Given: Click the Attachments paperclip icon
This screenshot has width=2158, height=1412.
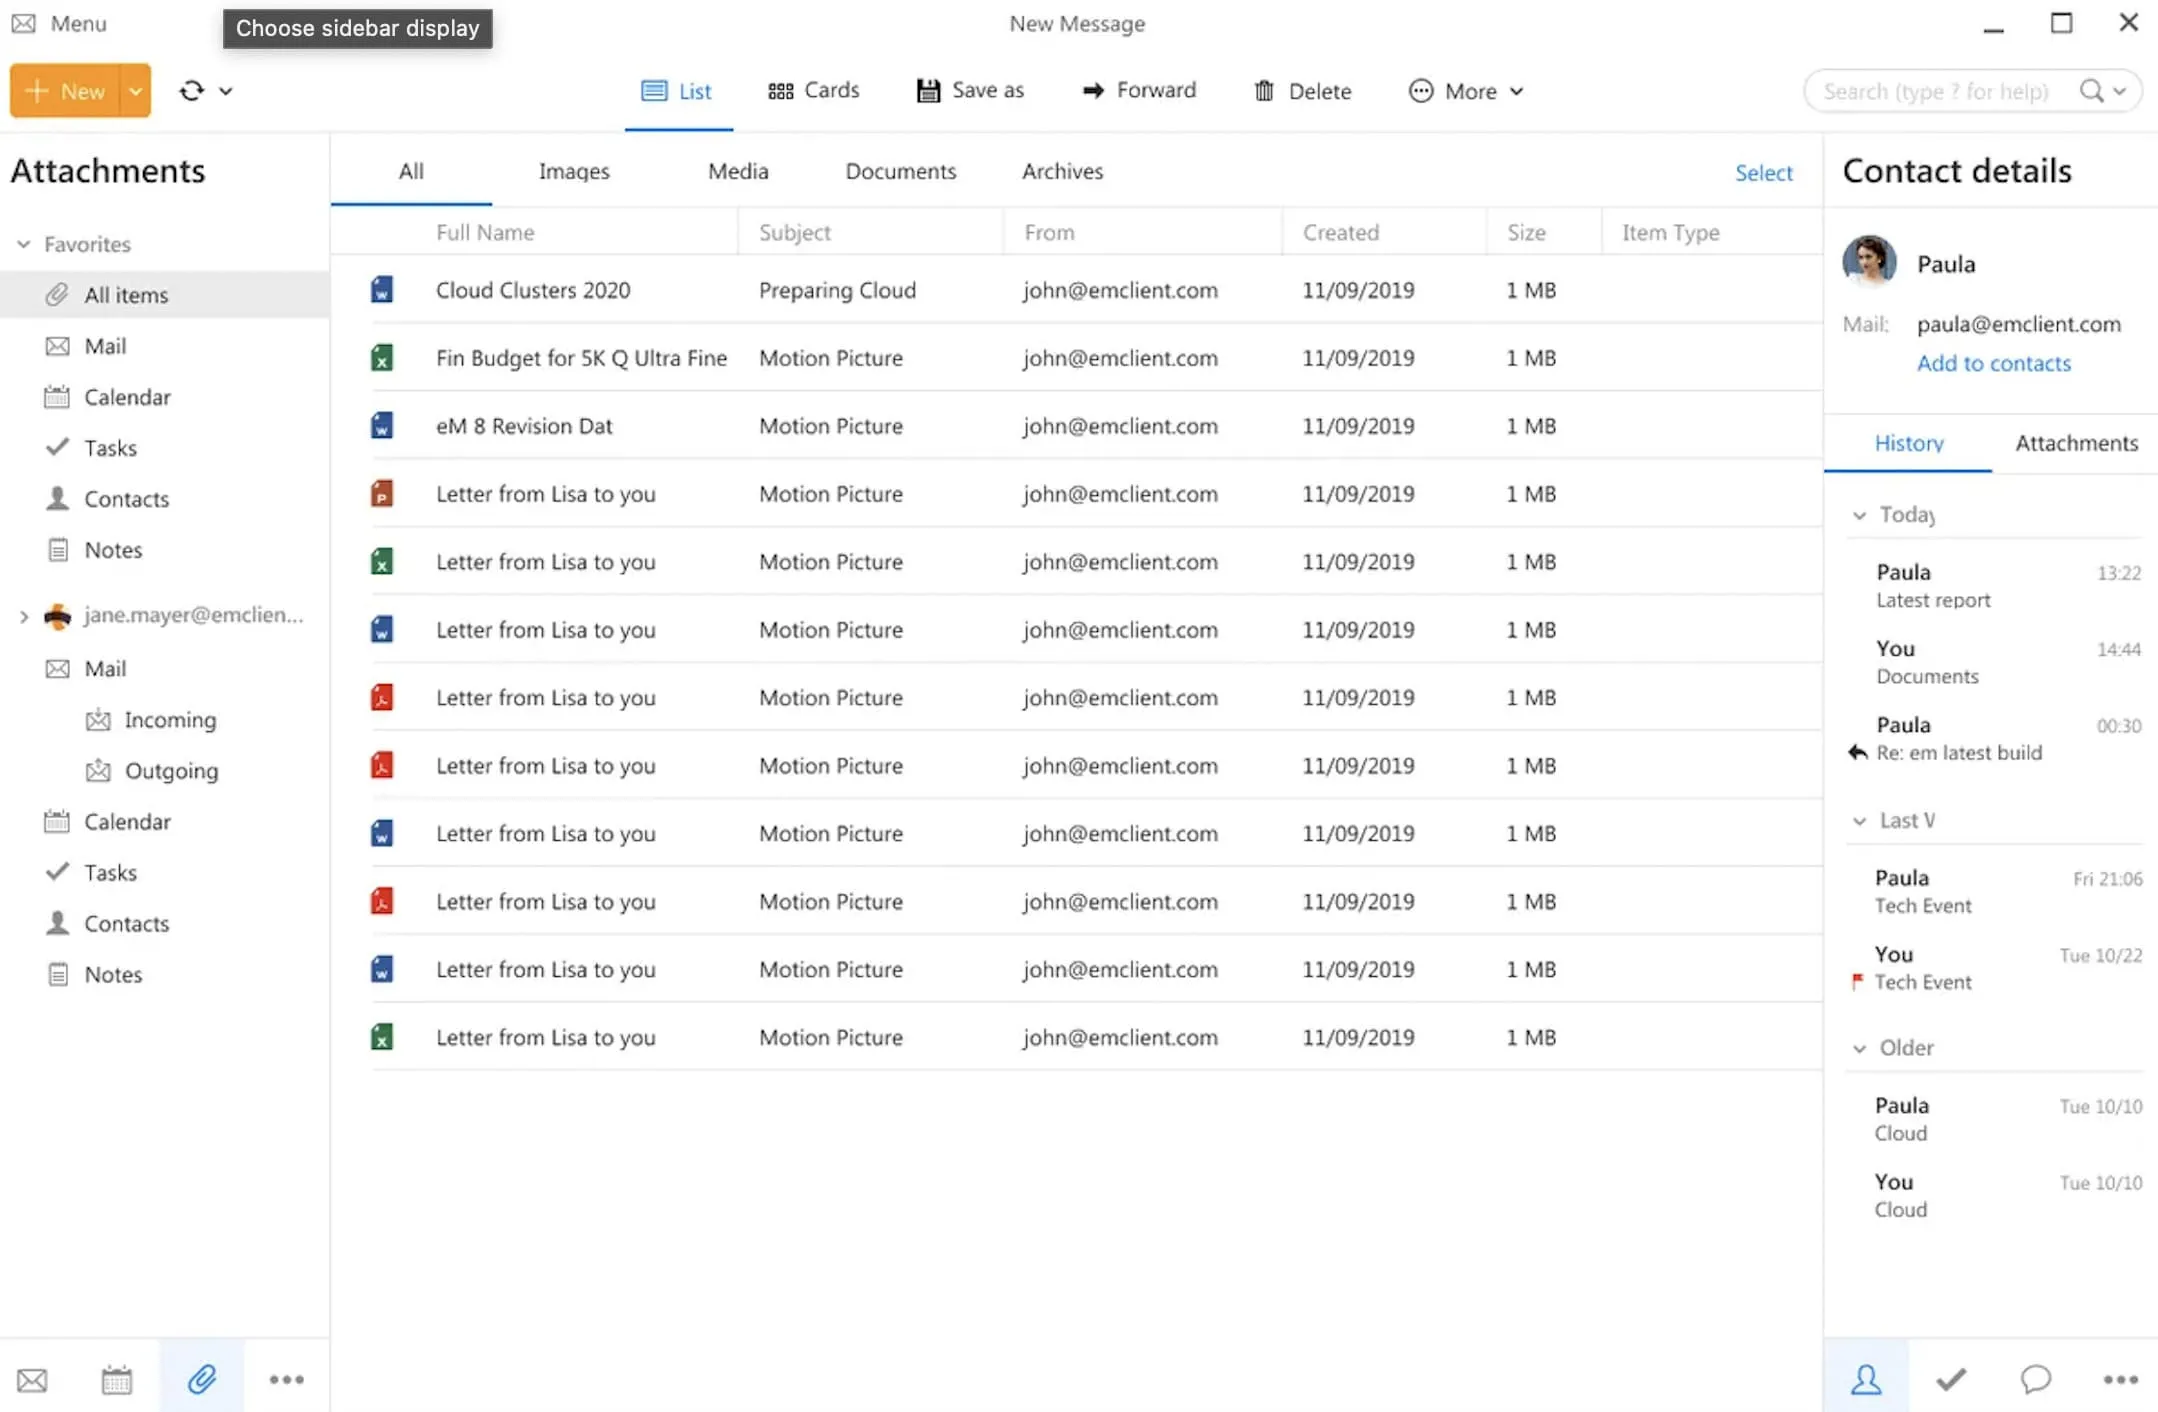Looking at the screenshot, I should pyautogui.click(x=202, y=1379).
